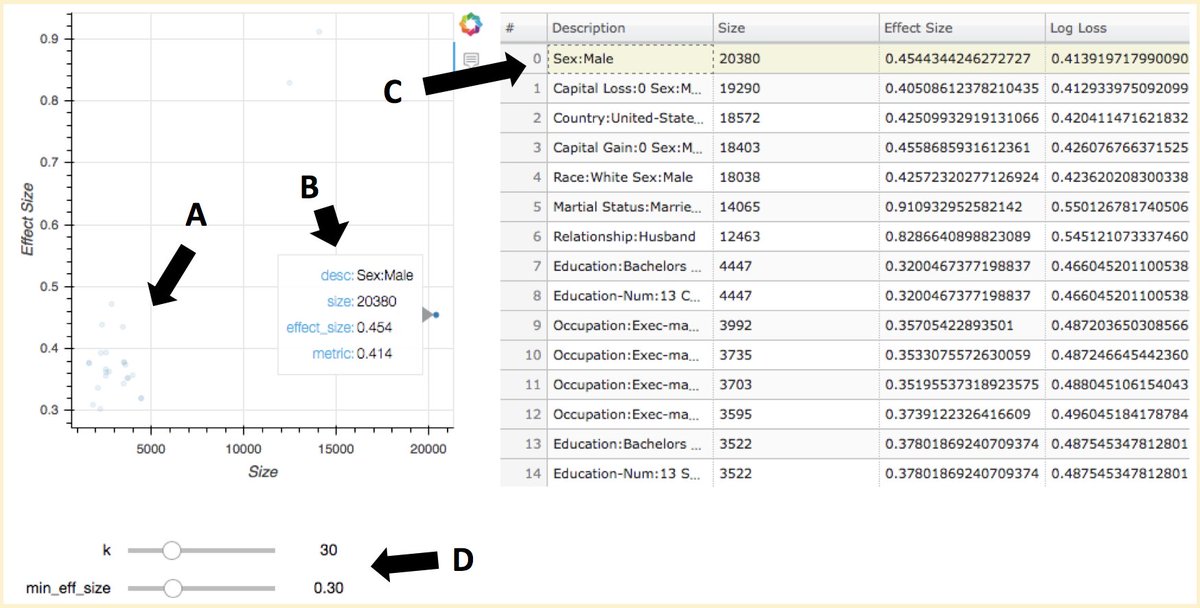Click the size cell 3735
The width and height of the screenshot is (1200, 608).
point(795,355)
